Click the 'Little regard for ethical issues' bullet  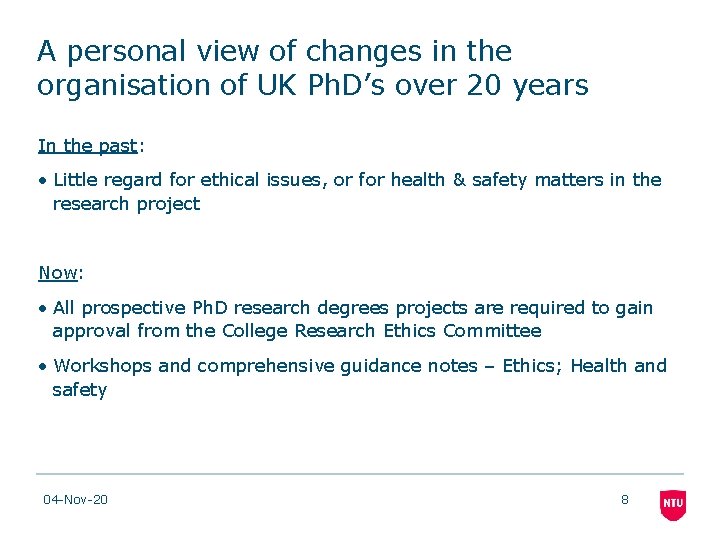click(351, 191)
